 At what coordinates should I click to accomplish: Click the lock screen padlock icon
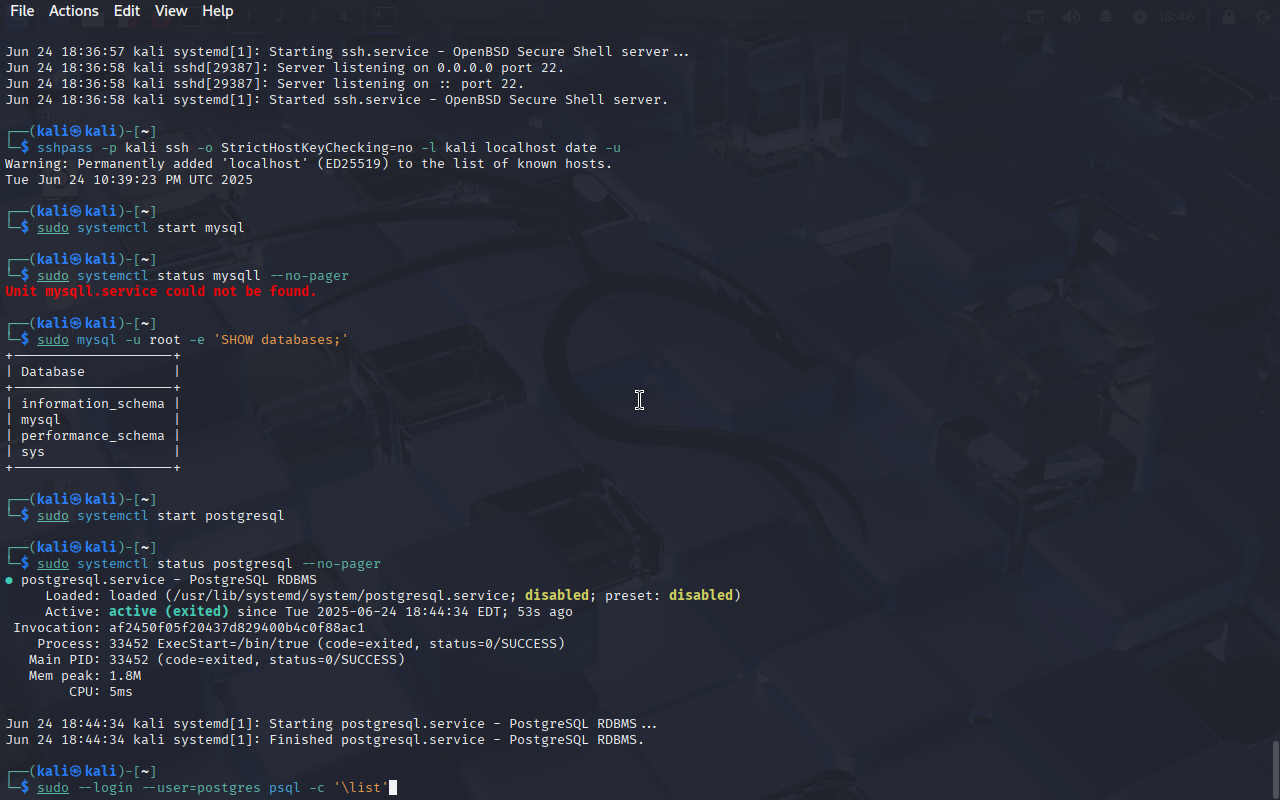[1228, 17]
